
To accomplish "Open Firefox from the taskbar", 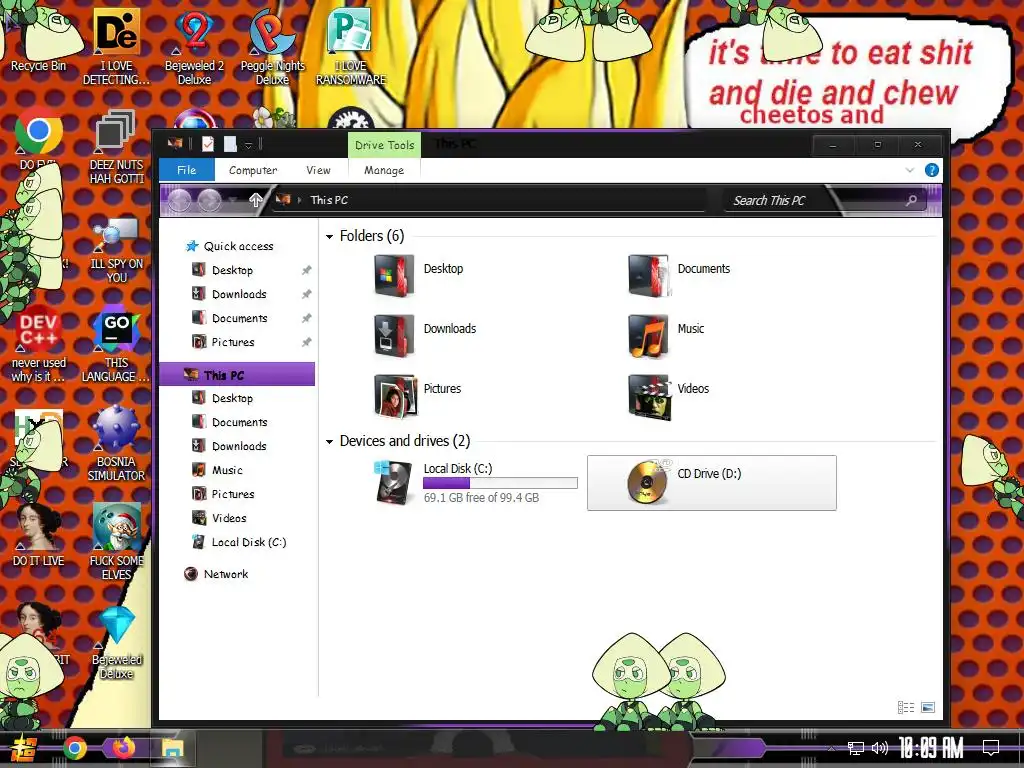I will point(123,748).
